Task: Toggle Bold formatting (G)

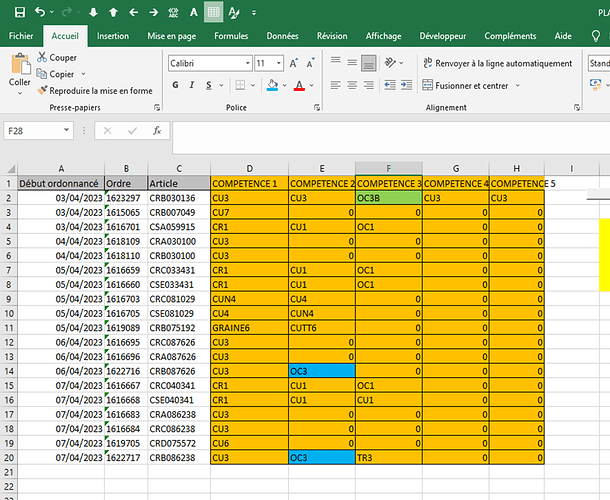Action: [x=176, y=85]
